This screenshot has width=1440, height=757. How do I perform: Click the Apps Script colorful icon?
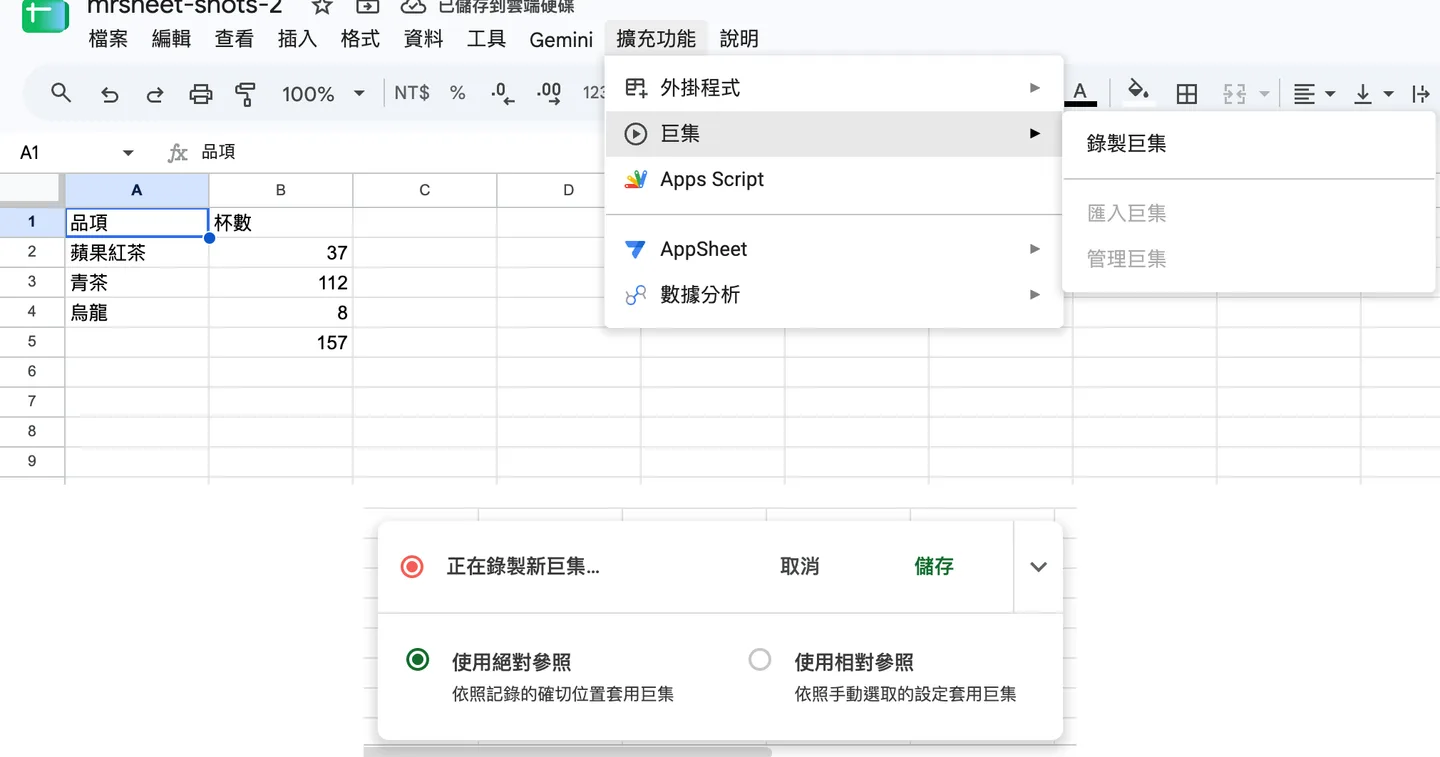[636, 180]
